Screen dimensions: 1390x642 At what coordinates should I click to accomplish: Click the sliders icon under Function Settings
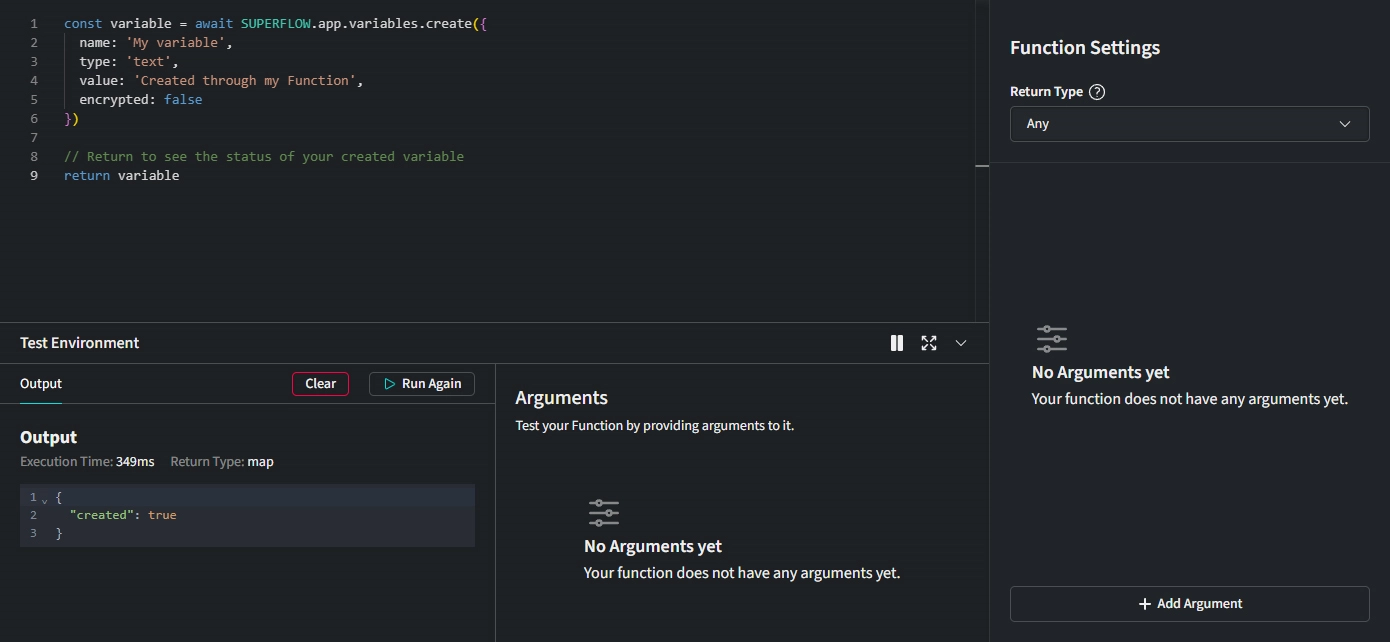pyautogui.click(x=1052, y=339)
